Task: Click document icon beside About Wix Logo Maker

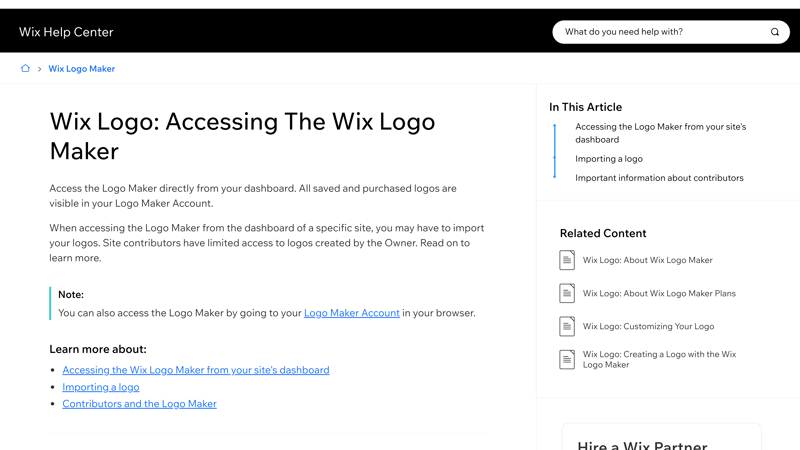Action: click(x=567, y=260)
